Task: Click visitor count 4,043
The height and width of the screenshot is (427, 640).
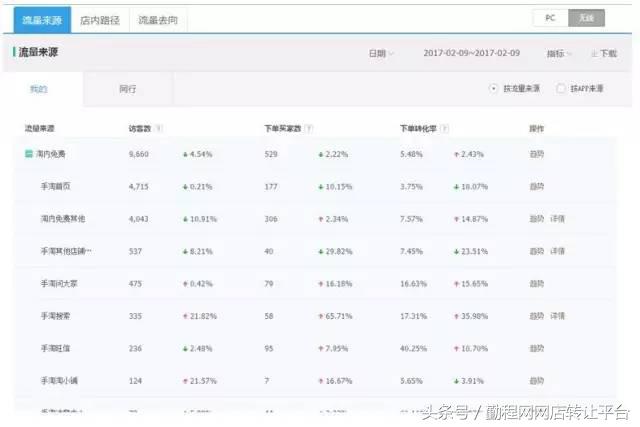Action: click(139, 219)
